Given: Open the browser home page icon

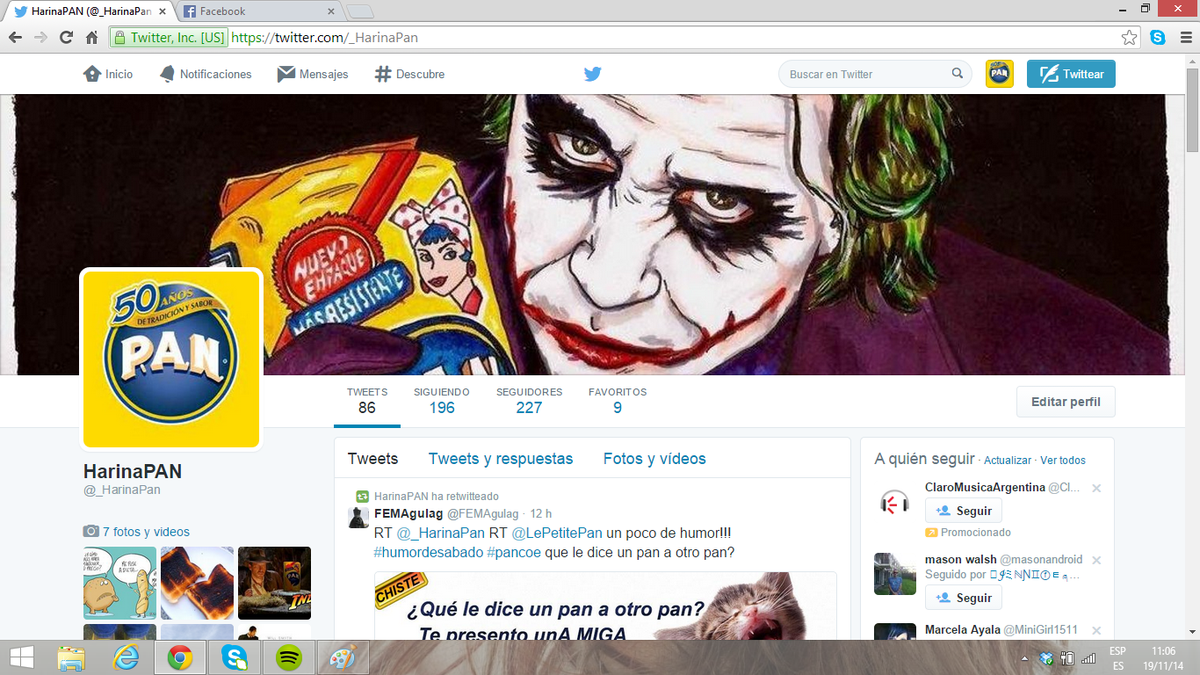Looking at the screenshot, I should pyautogui.click(x=92, y=38).
